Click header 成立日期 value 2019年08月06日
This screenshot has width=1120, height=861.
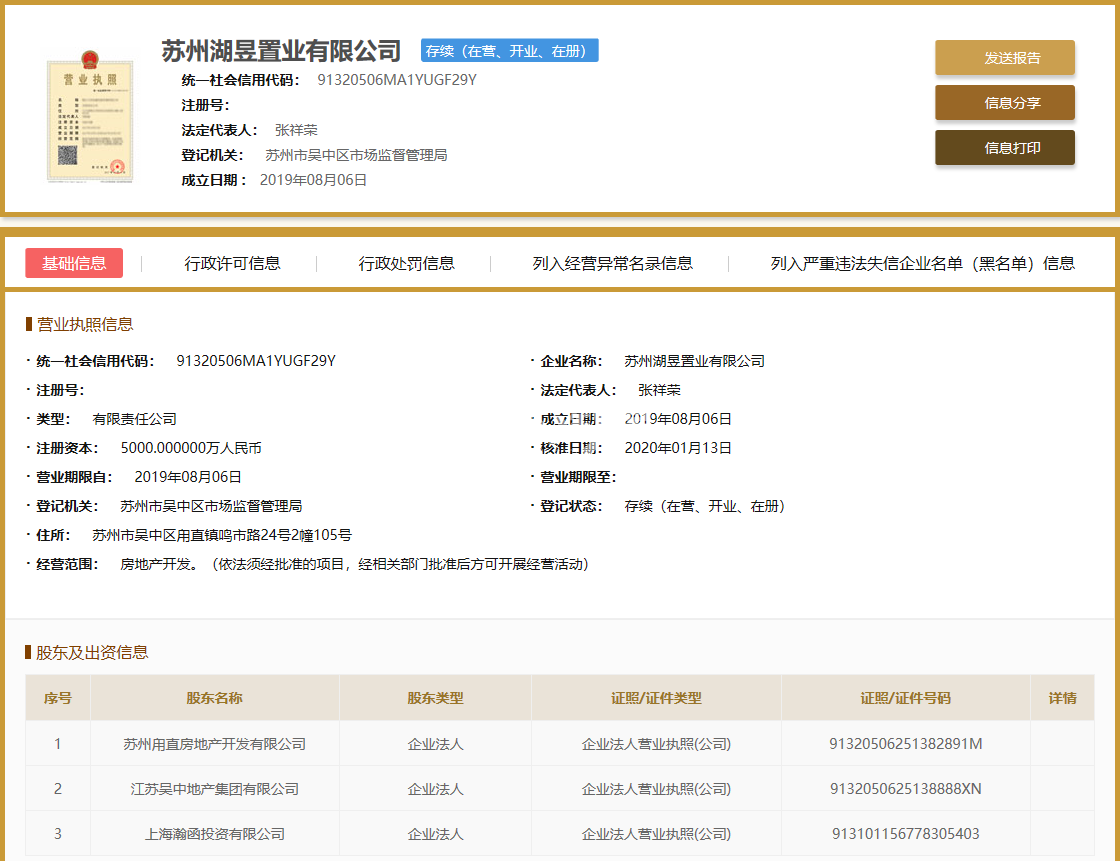[313, 180]
